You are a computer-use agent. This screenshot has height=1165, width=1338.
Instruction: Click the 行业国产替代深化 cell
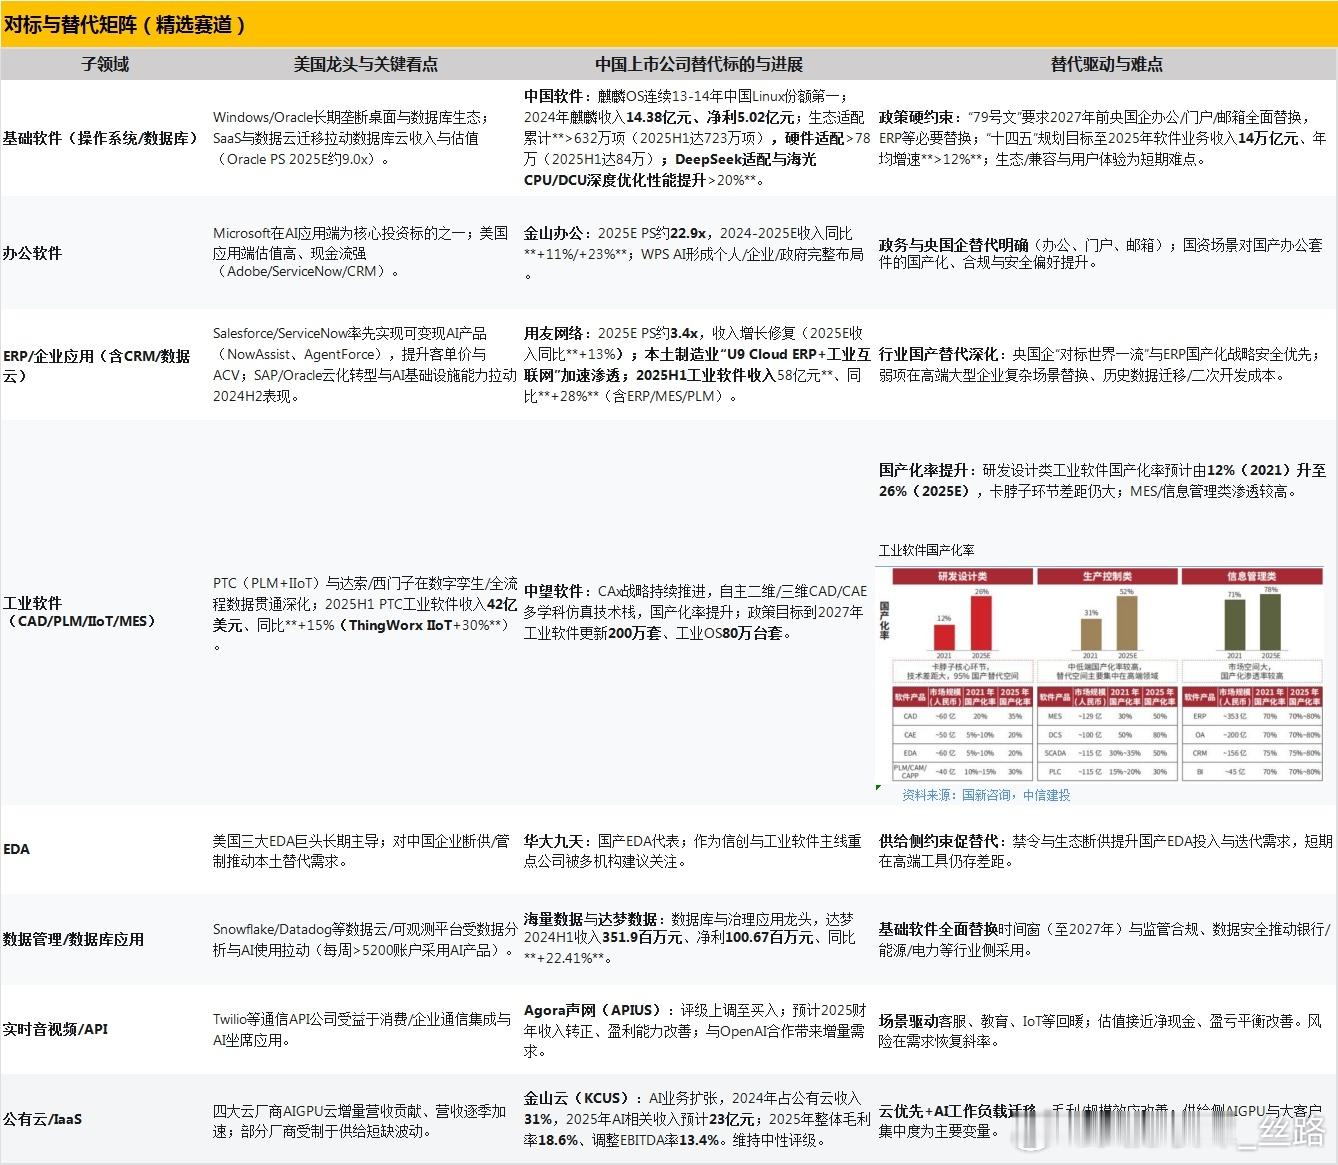tap(1100, 364)
